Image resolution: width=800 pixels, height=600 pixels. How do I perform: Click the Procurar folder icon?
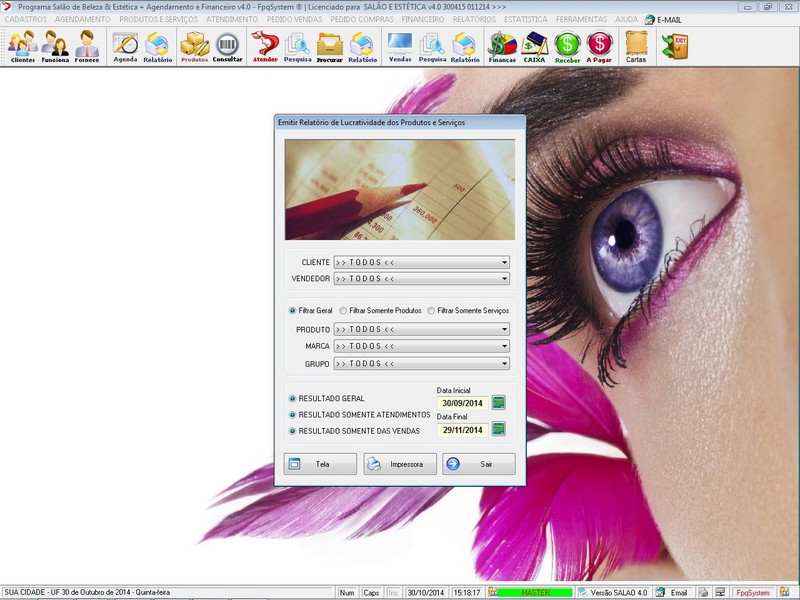click(330, 46)
